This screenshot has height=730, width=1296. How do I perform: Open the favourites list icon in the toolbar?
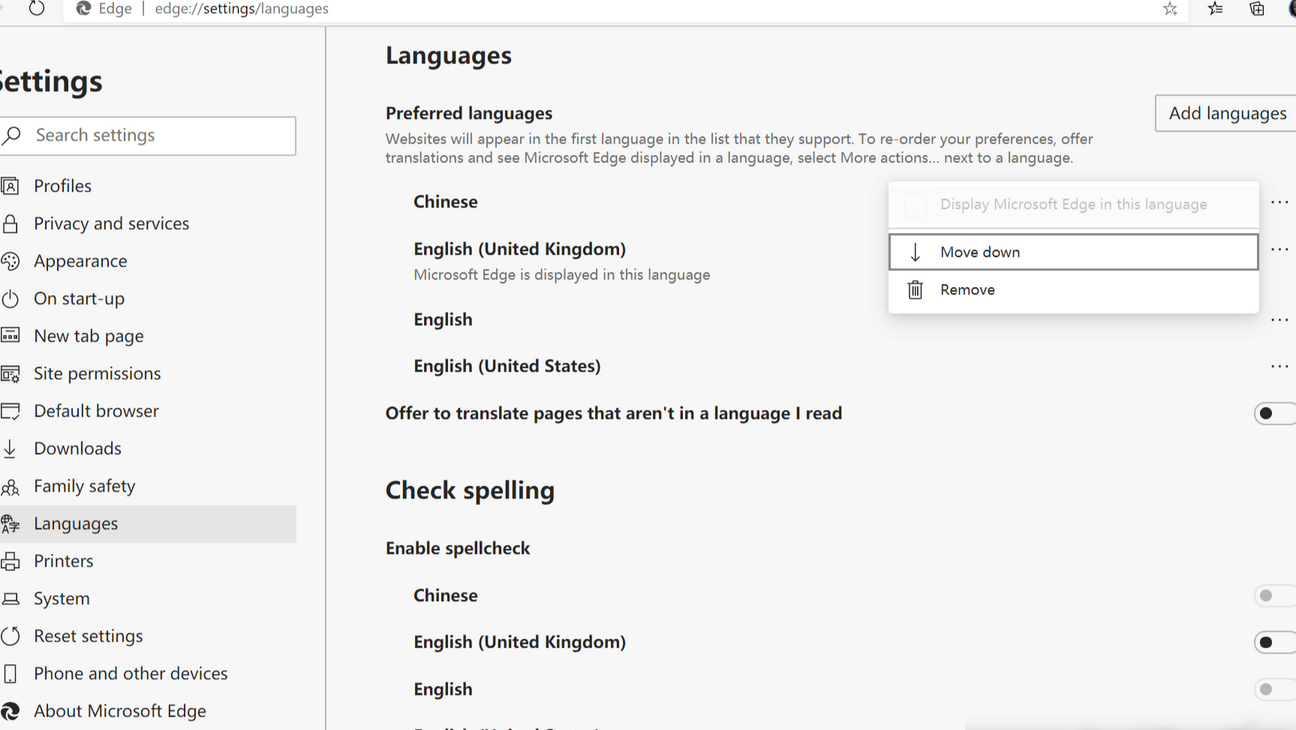coord(1215,8)
